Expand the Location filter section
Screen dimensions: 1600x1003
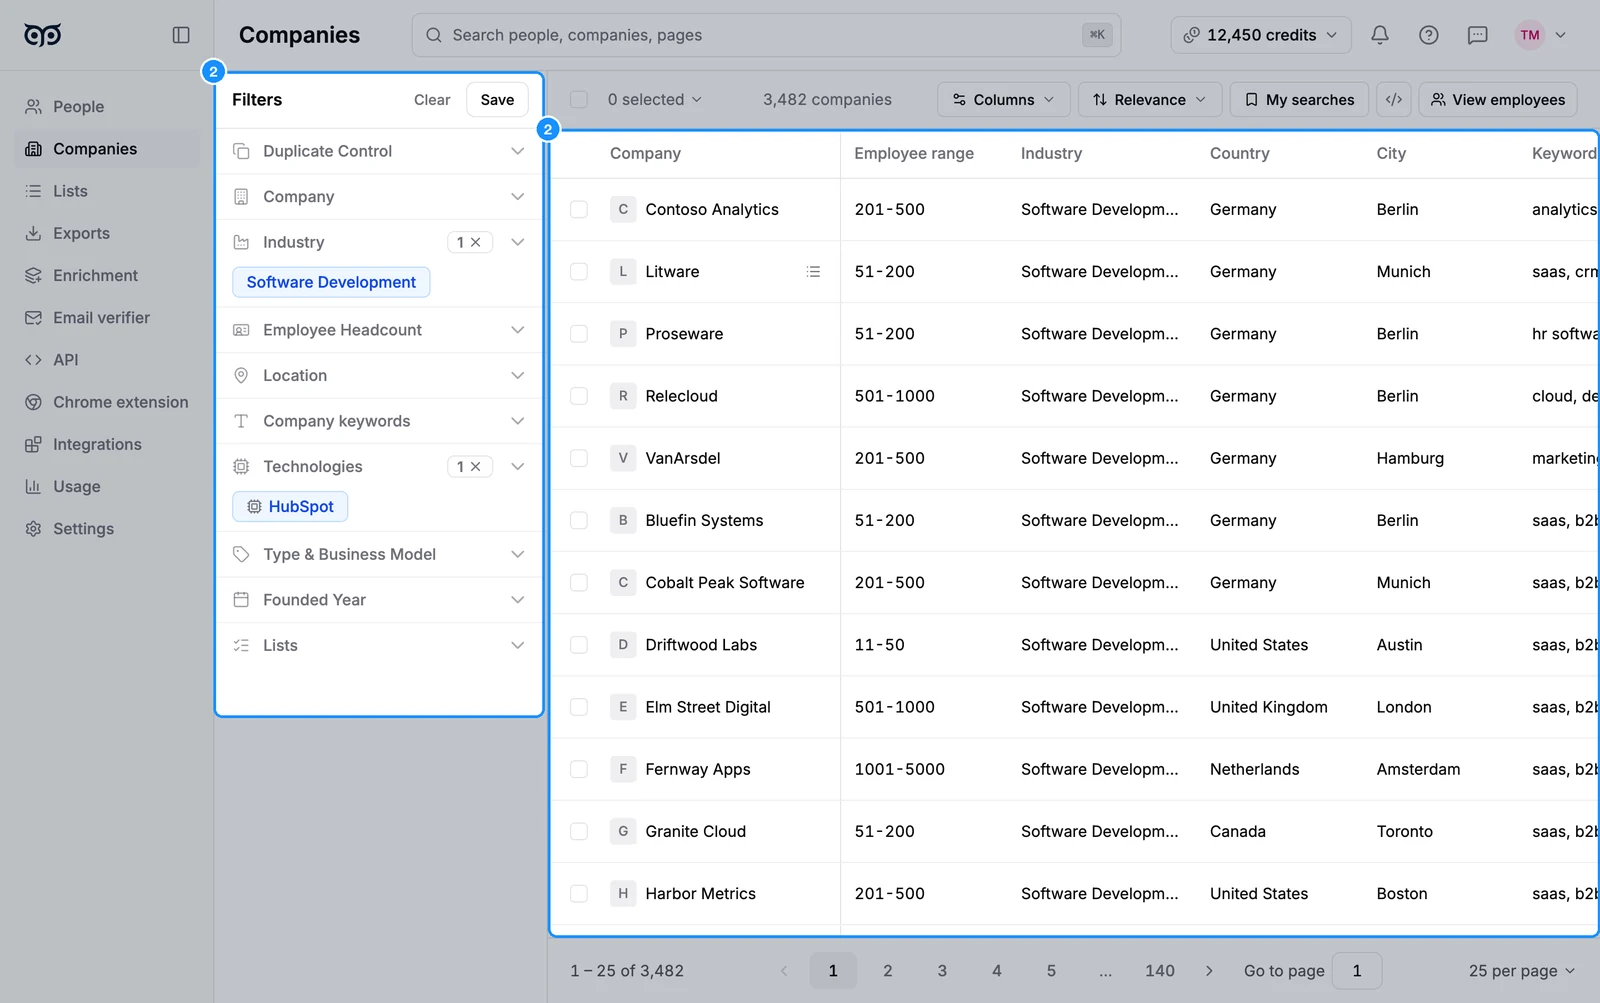tap(379, 376)
